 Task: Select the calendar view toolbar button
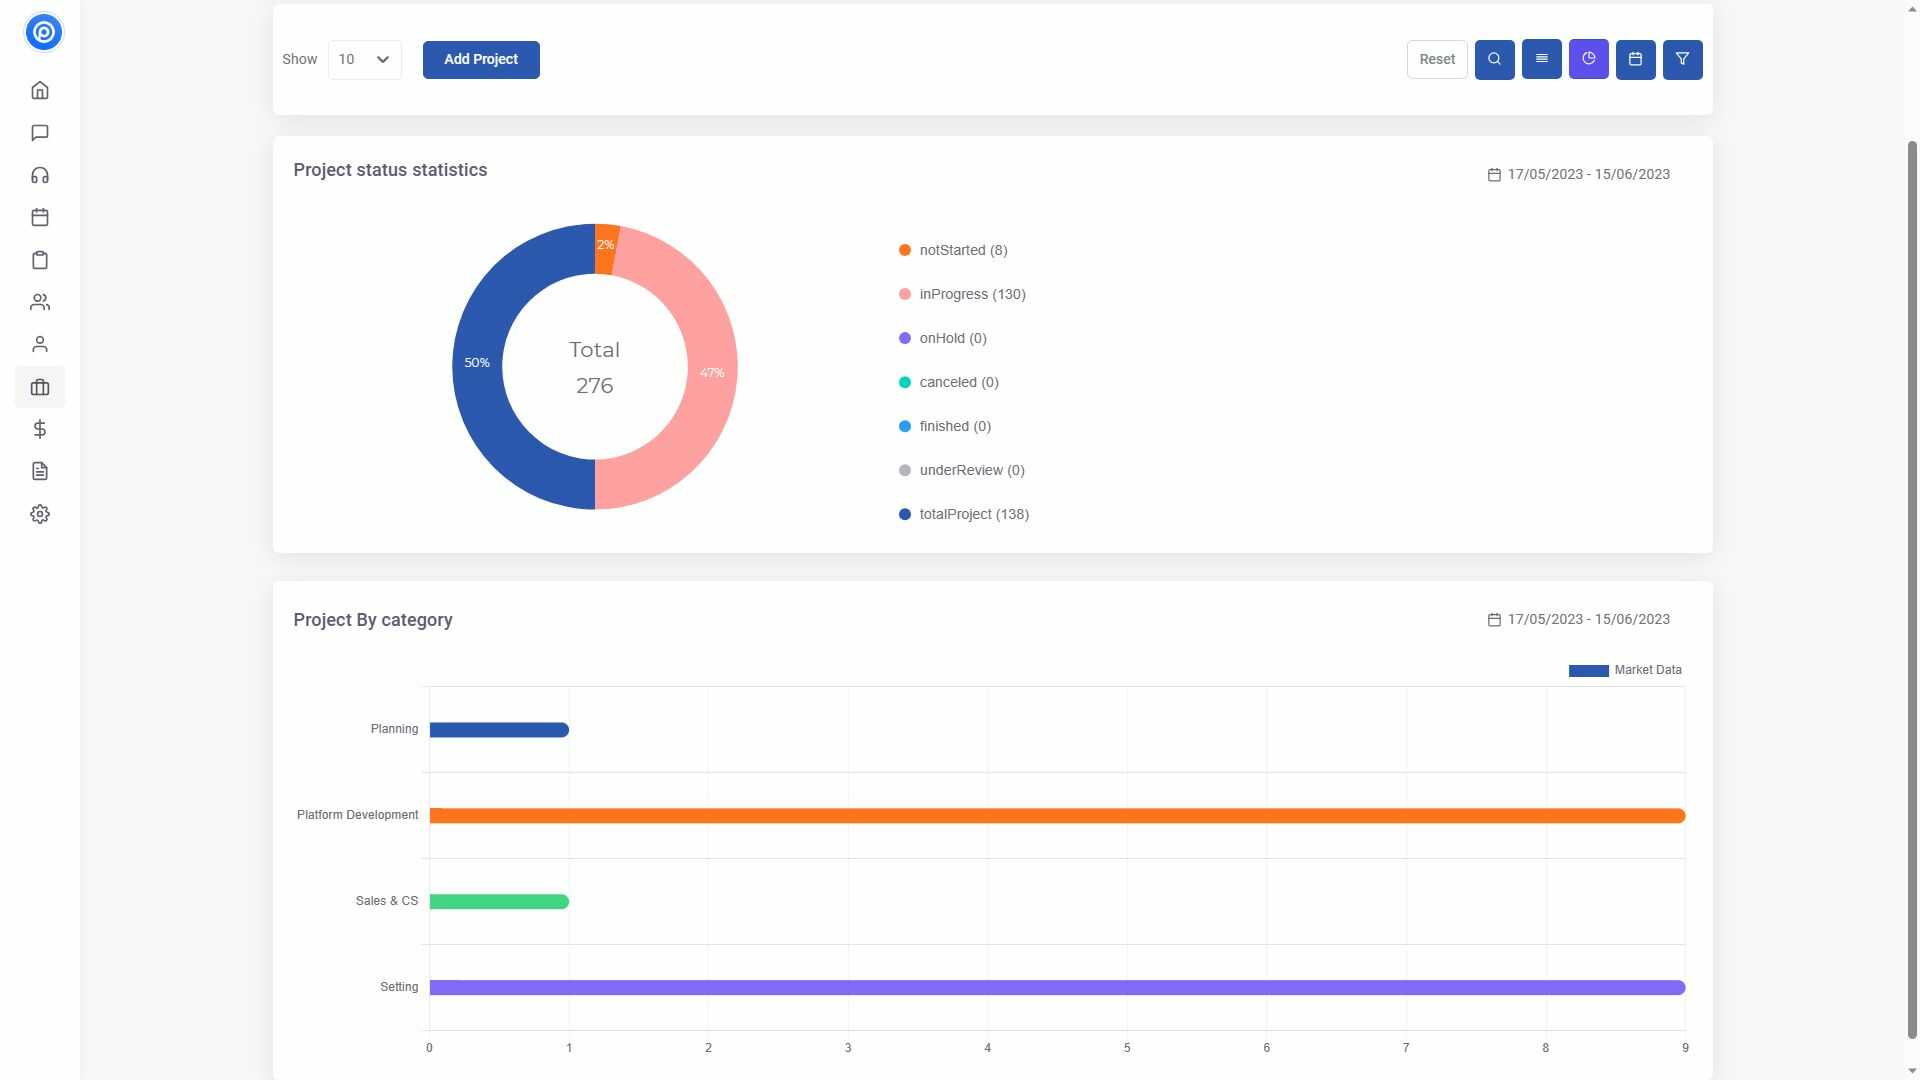point(1635,60)
